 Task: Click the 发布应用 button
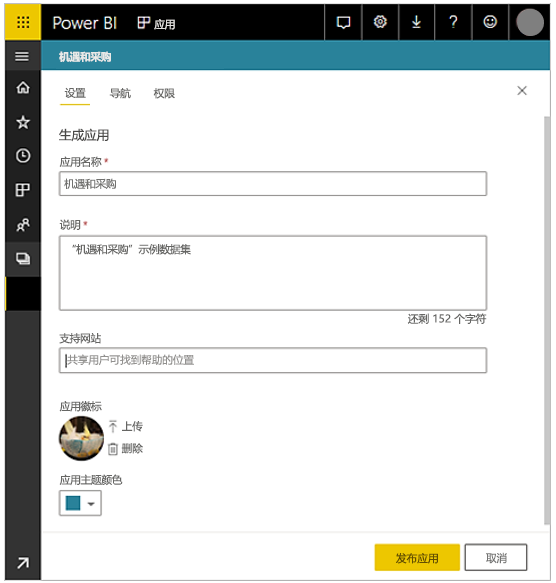coord(417,557)
